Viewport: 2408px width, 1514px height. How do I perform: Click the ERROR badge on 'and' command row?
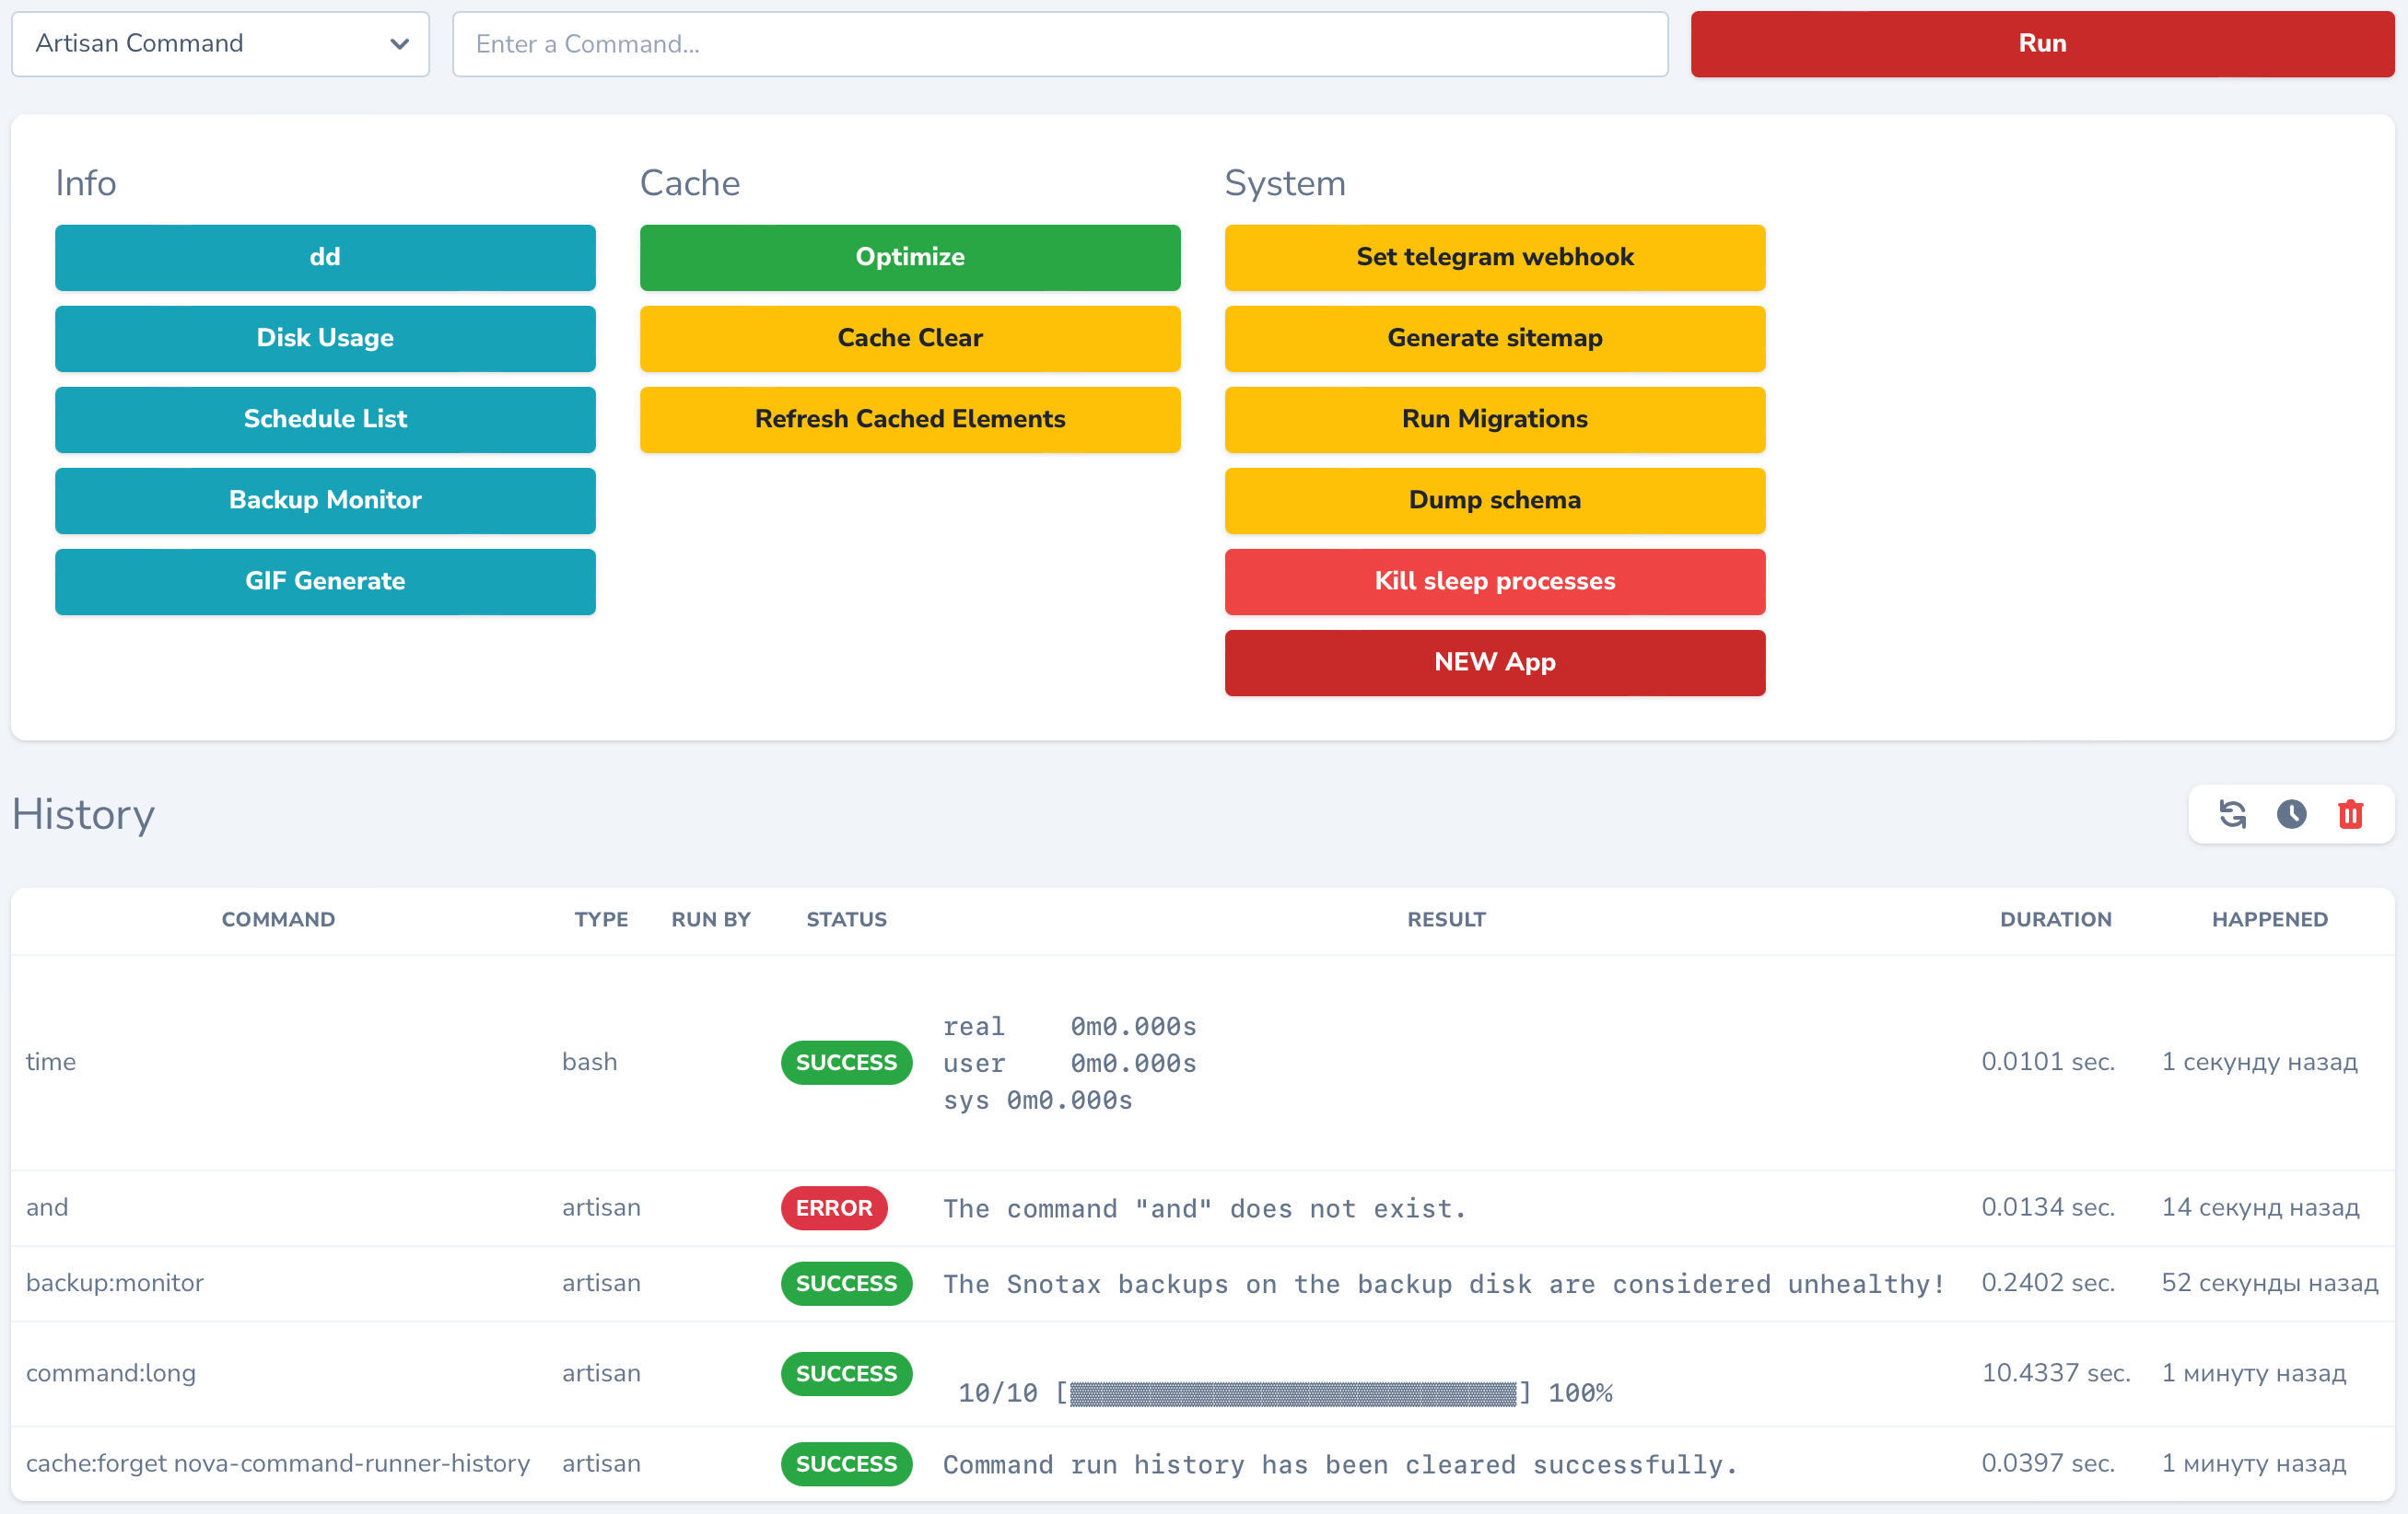(x=834, y=1207)
